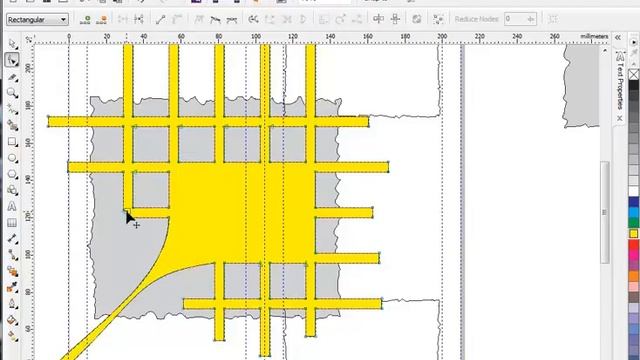Click the Break Curve icon
The width and height of the screenshot is (640, 360).
139,19
